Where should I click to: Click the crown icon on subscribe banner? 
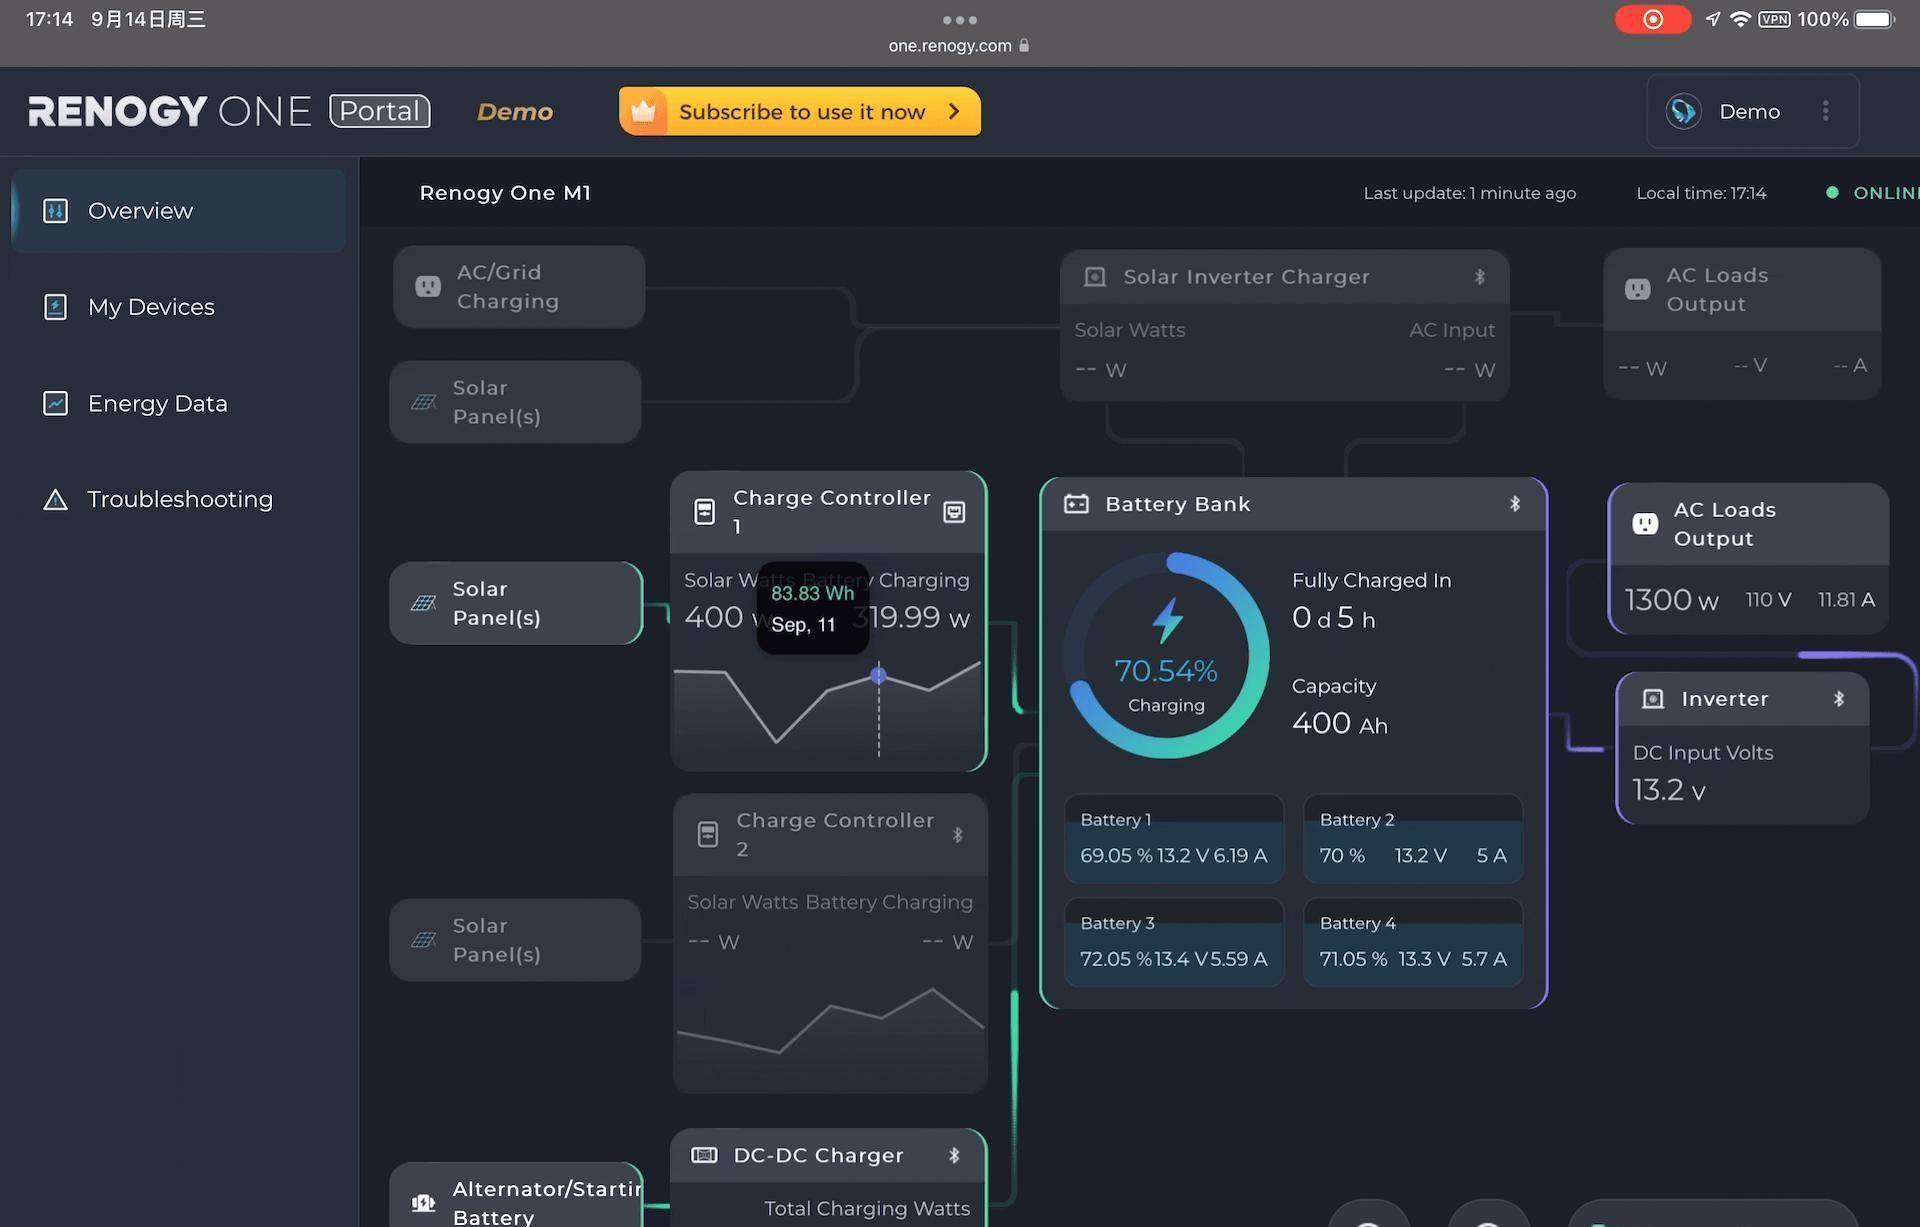coord(644,111)
